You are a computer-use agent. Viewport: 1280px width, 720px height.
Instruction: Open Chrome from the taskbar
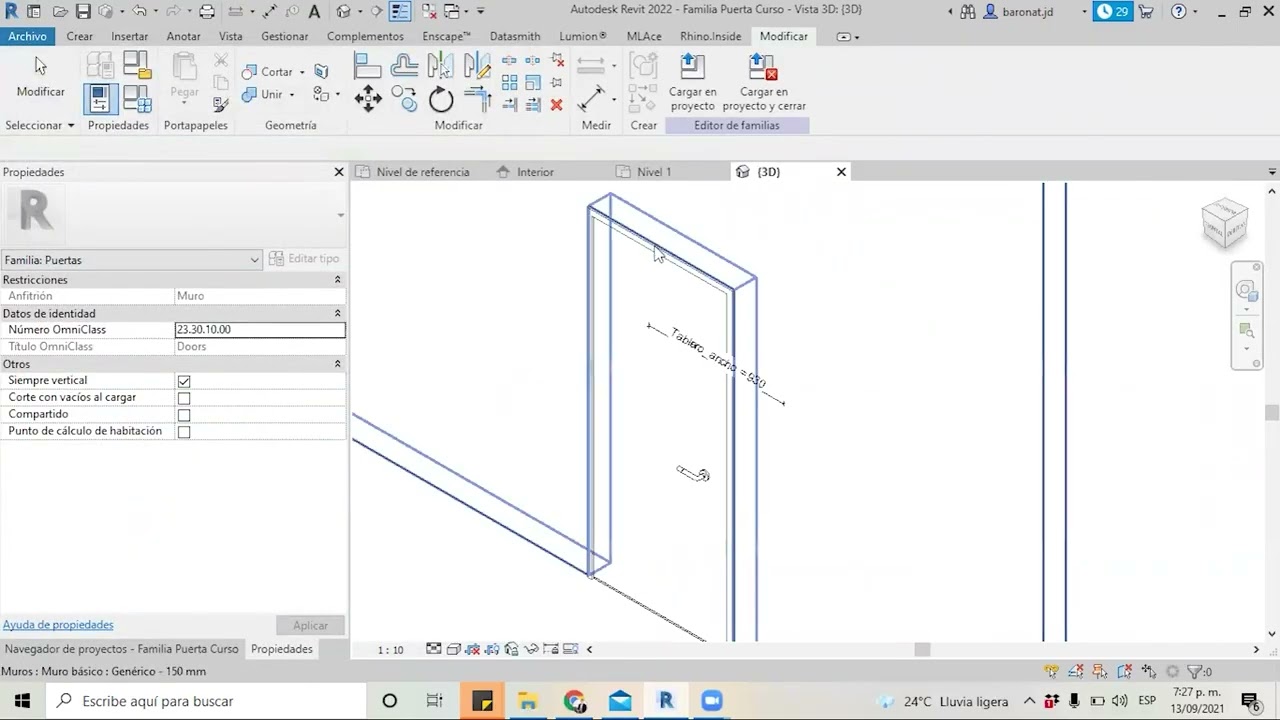pos(574,701)
